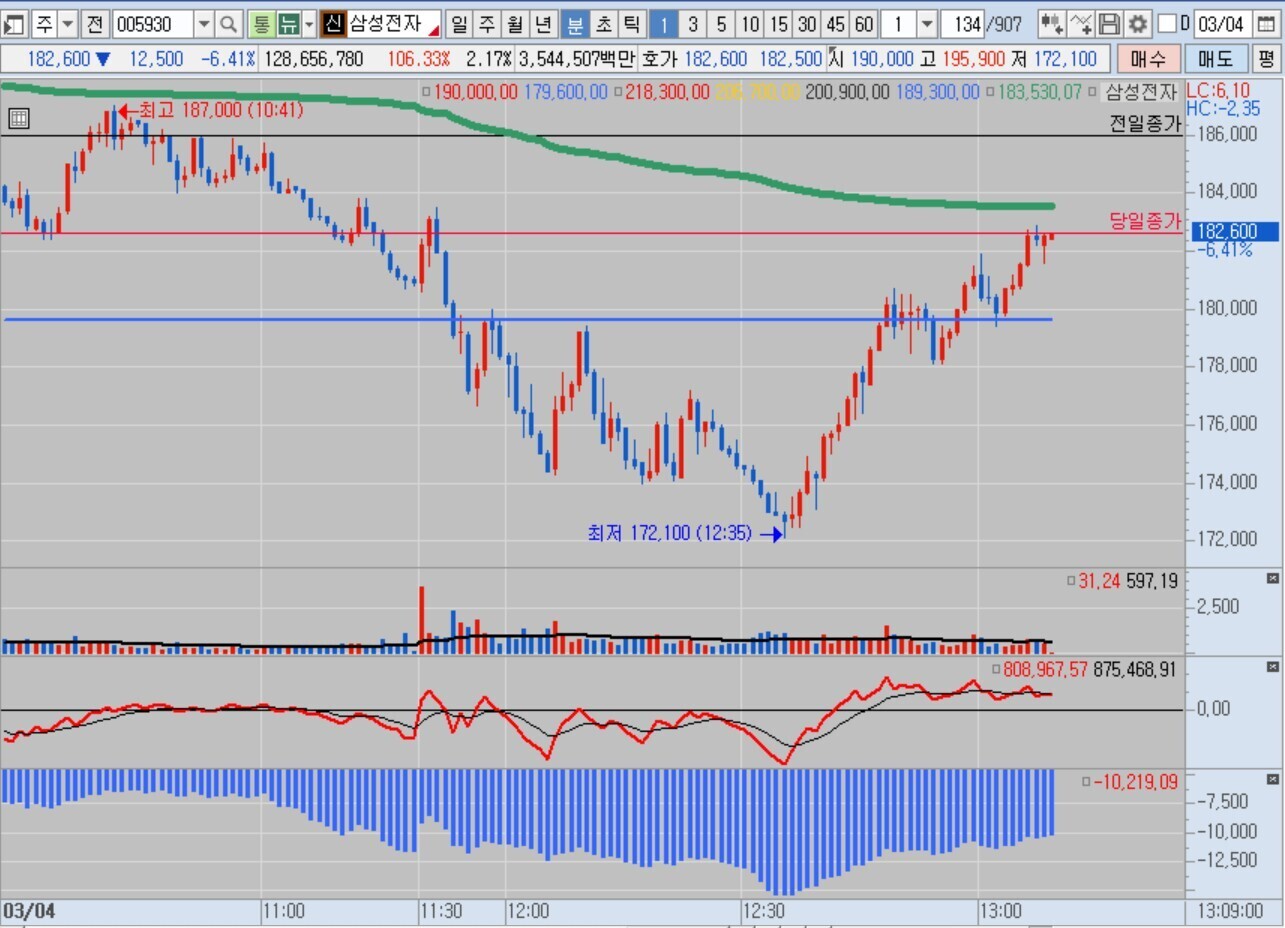Toggle the panel layout icon at top-left
This screenshot has width=1285, height=928.
[x=14, y=24]
